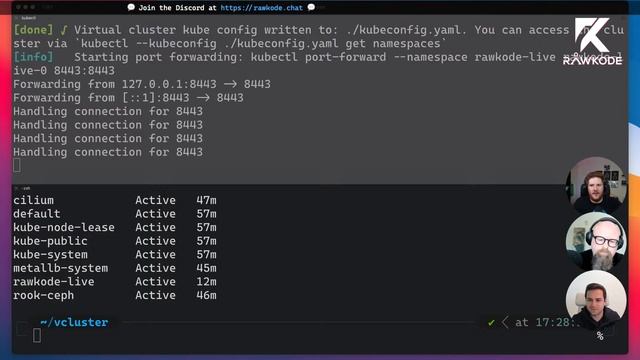Click the speech bubble icon before "Join the Discord"
Image resolution: width=640 pixels, height=360 pixels.
point(131,7)
